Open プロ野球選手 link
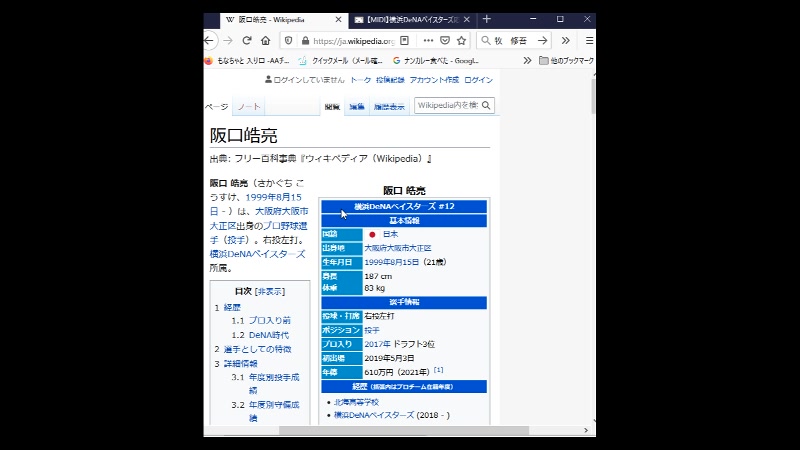Image resolution: width=800 pixels, height=450 pixels. click(x=285, y=226)
